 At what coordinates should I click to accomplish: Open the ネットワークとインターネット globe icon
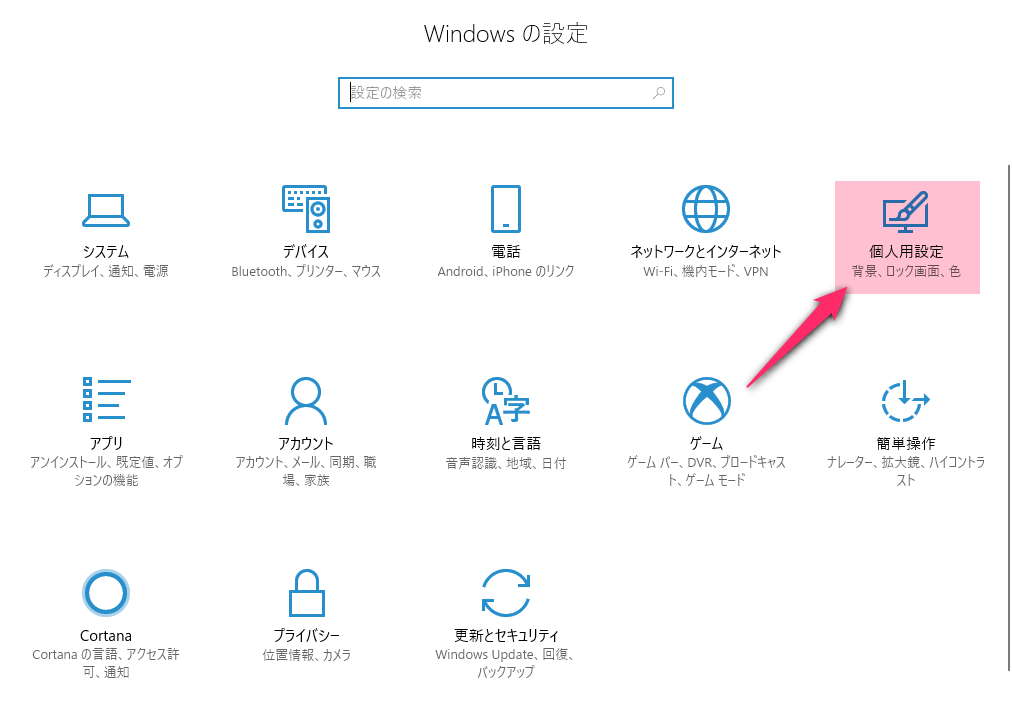point(706,209)
